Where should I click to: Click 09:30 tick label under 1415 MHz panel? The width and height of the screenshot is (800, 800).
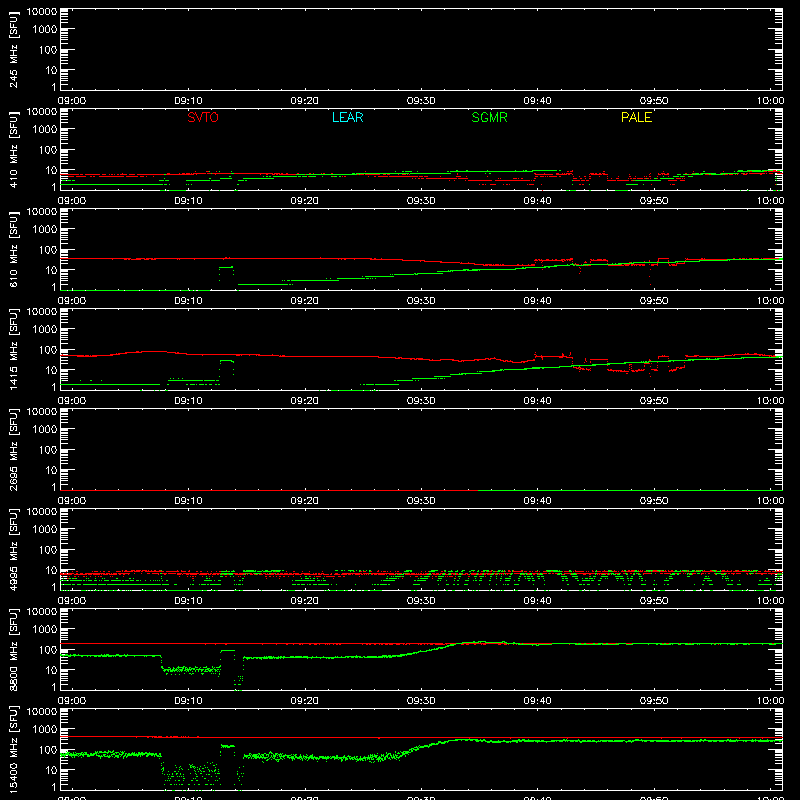pyautogui.click(x=421, y=401)
